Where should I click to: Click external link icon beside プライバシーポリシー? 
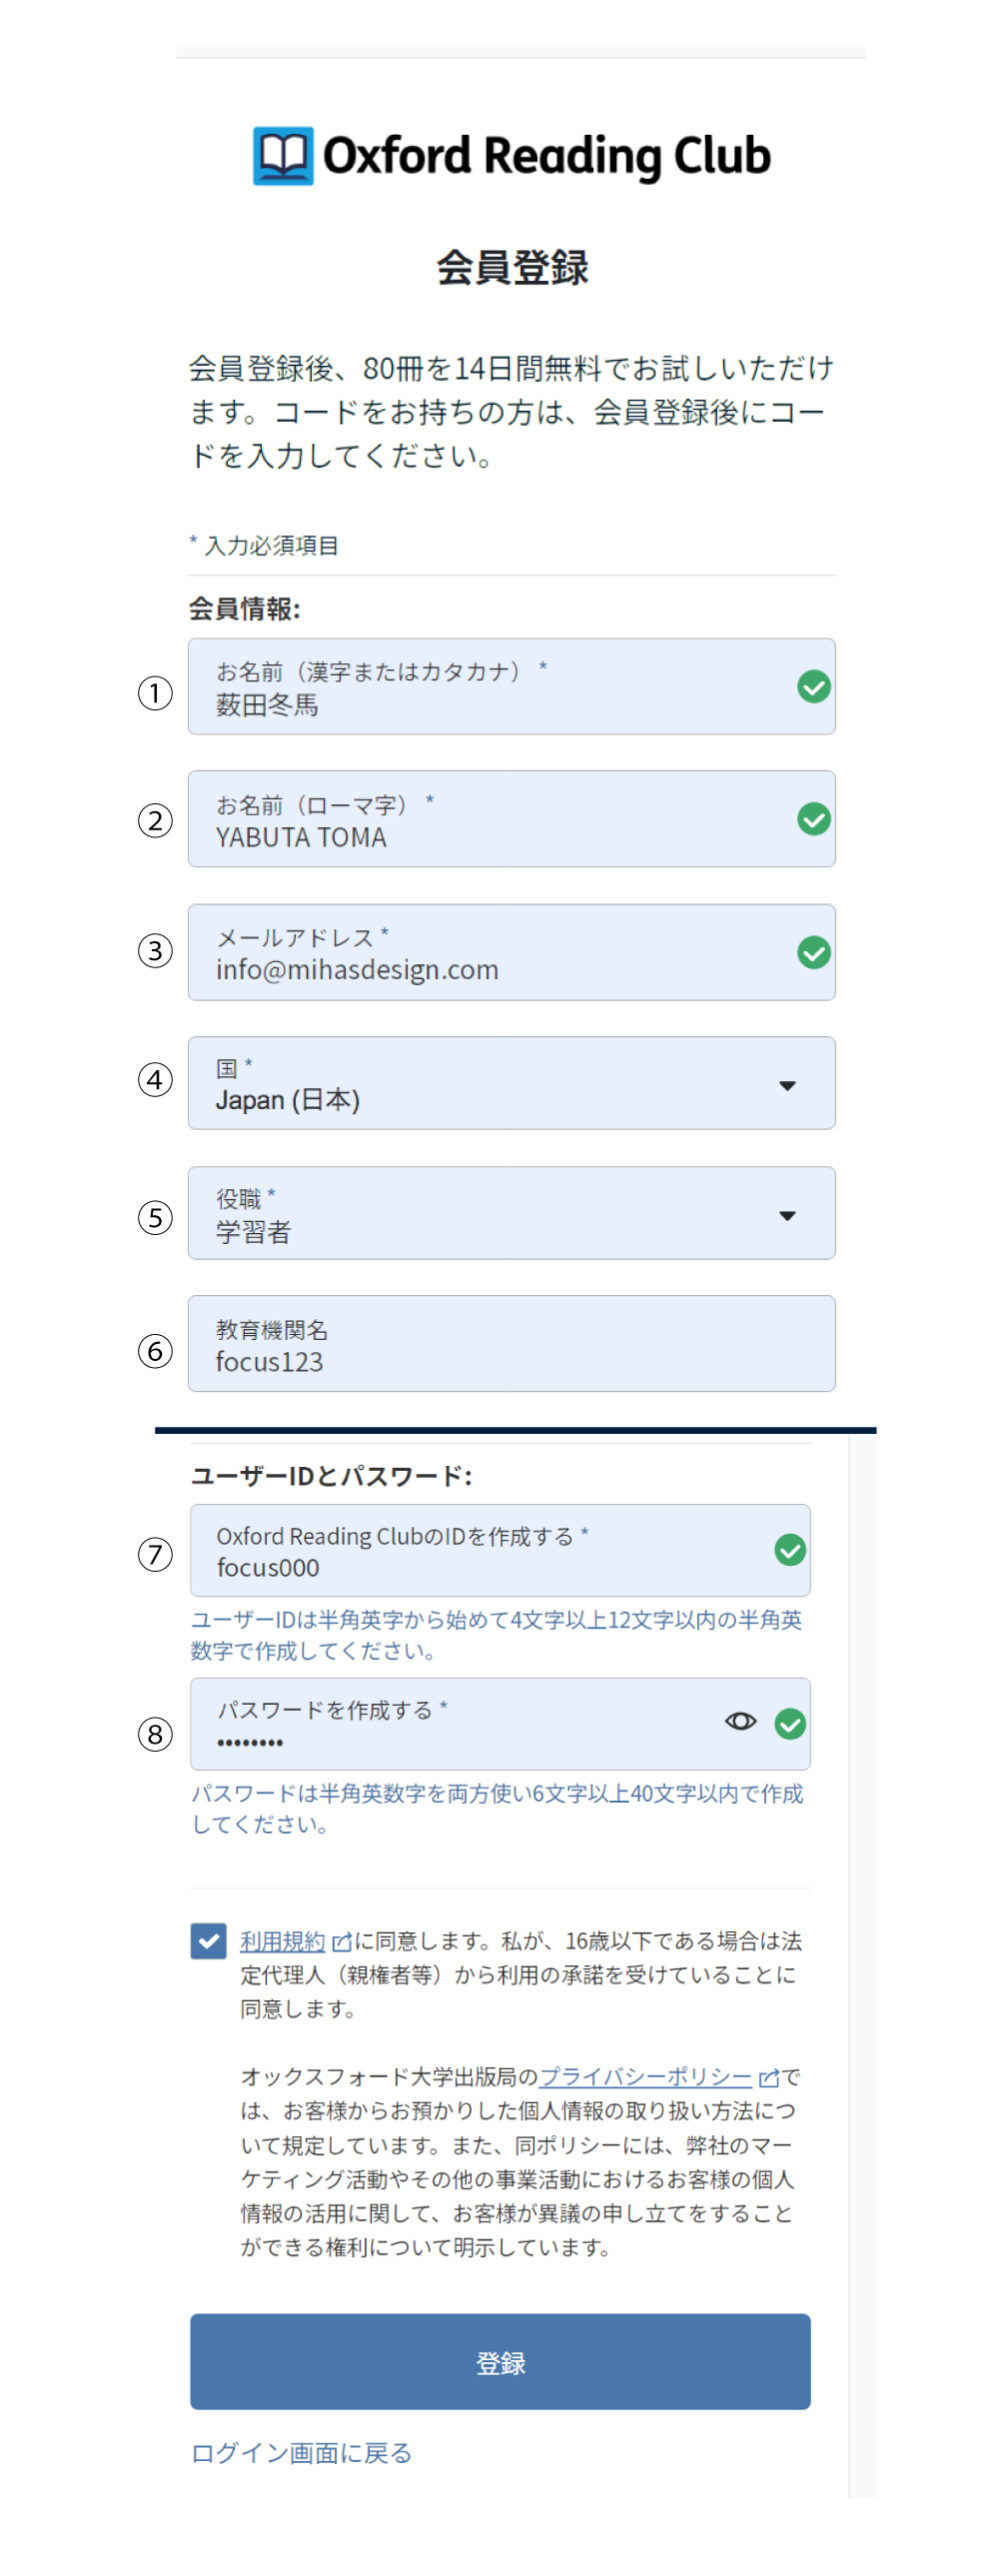(x=768, y=2078)
